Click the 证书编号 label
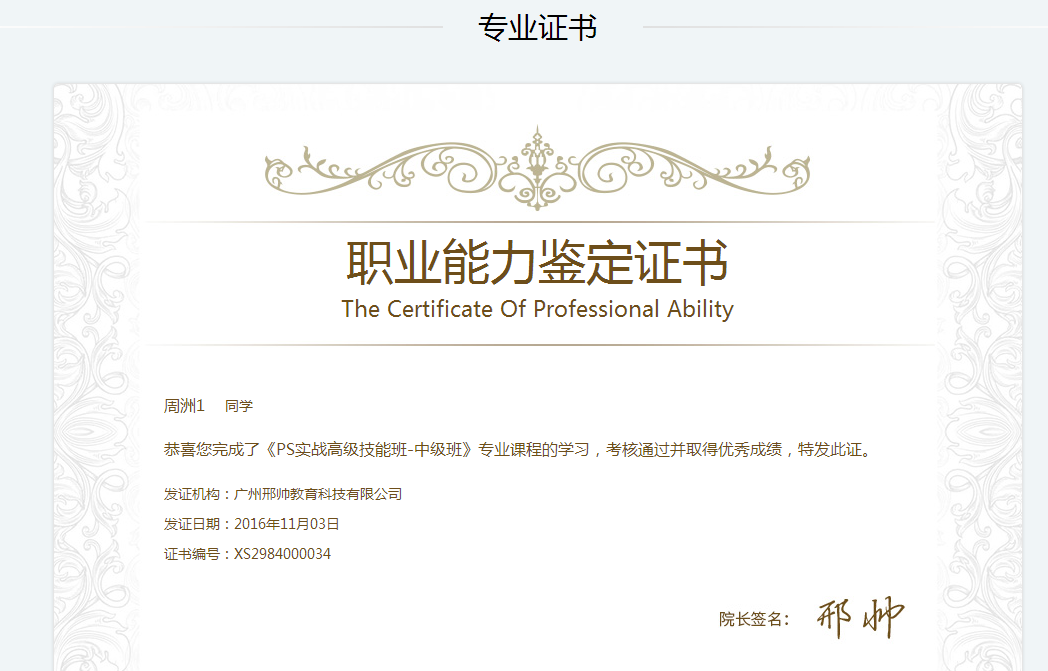 (x=193, y=554)
